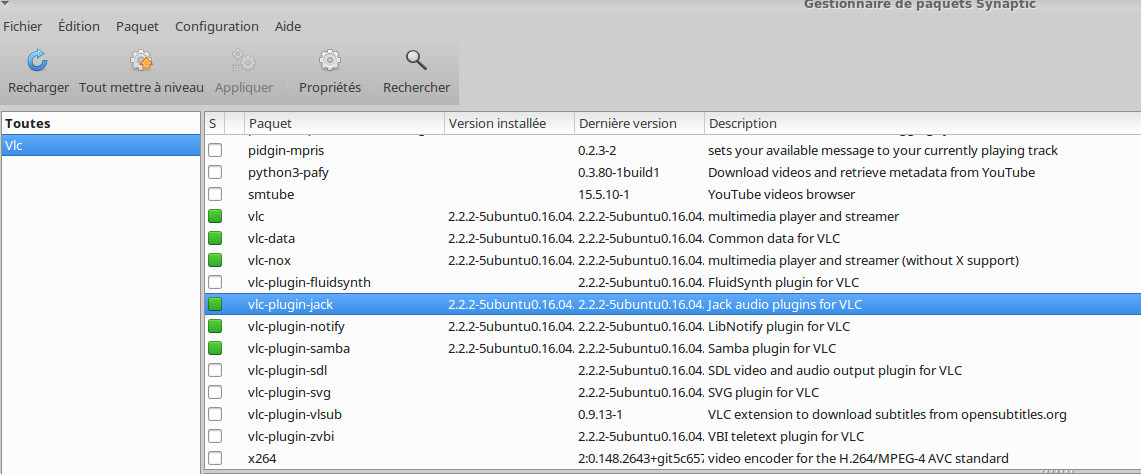Screen dimensions: 1141x474
Task: Click status box of vlc-plugin-jack
Action: pos(215,304)
